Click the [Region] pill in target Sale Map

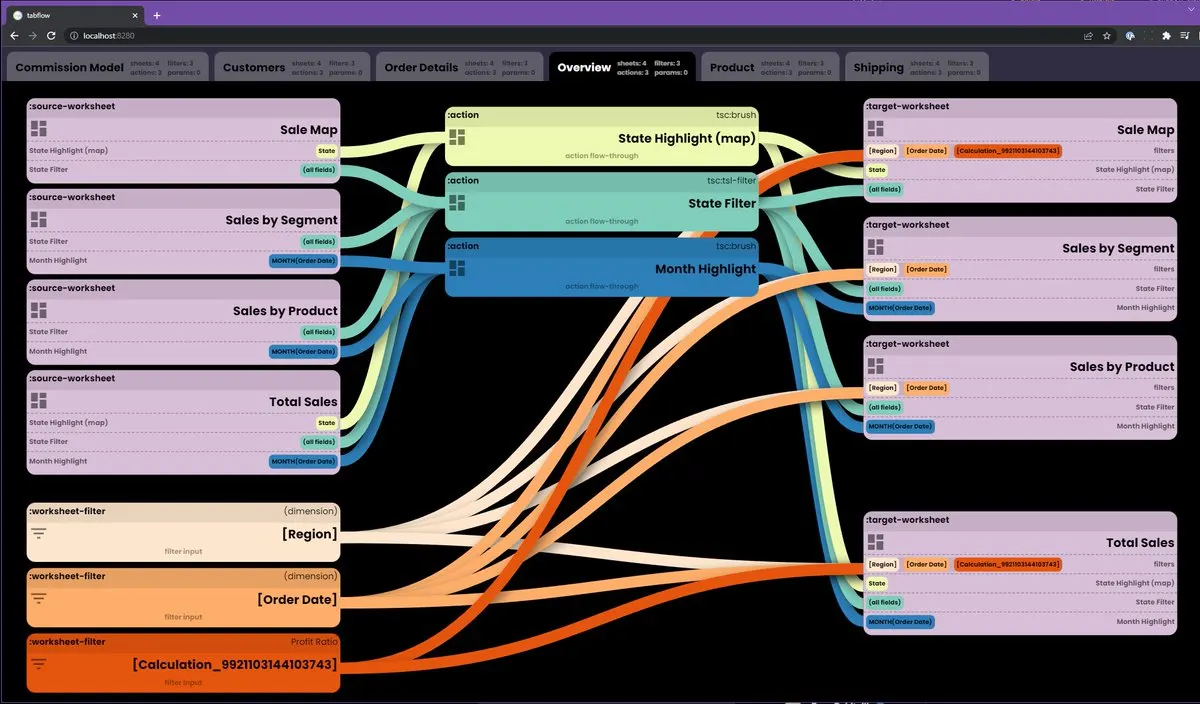(x=882, y=151)
